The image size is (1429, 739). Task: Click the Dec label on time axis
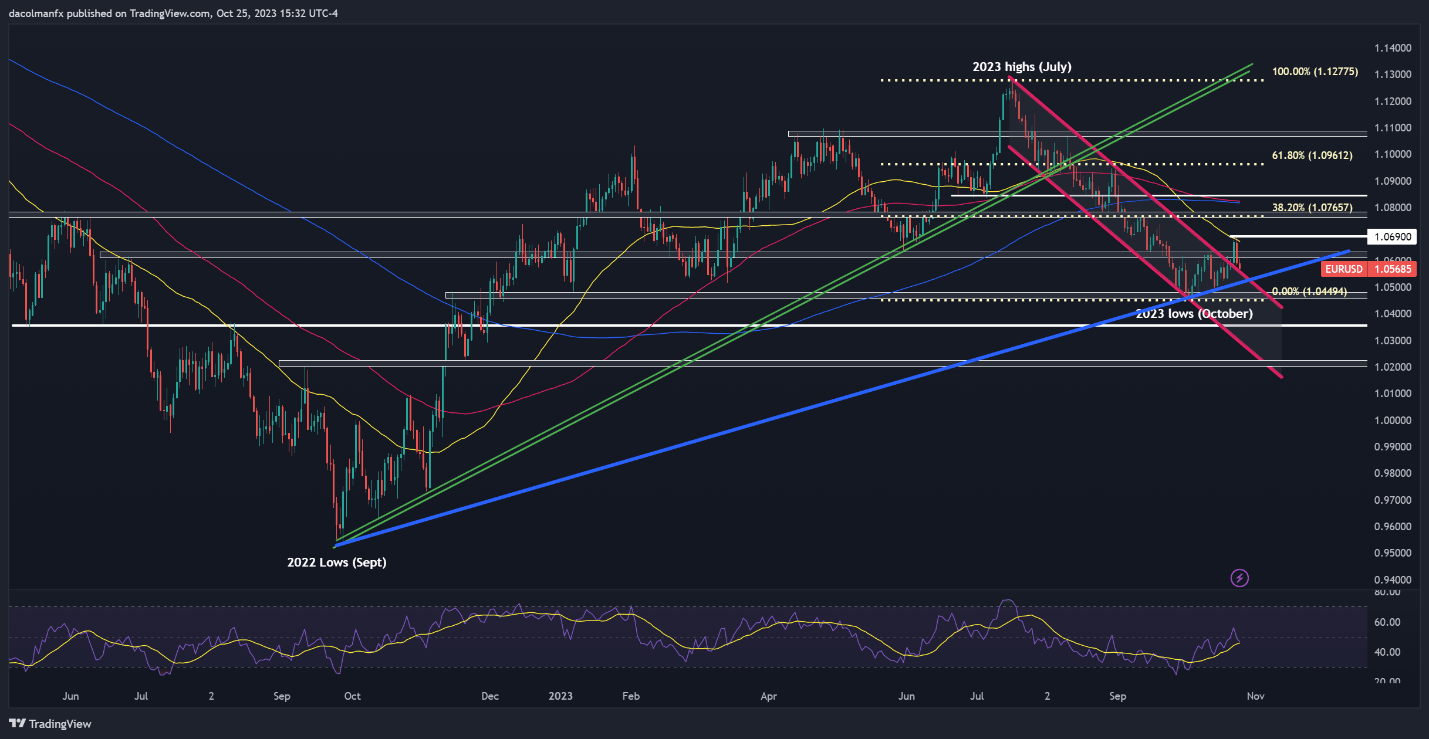click(x=490, y=694)
